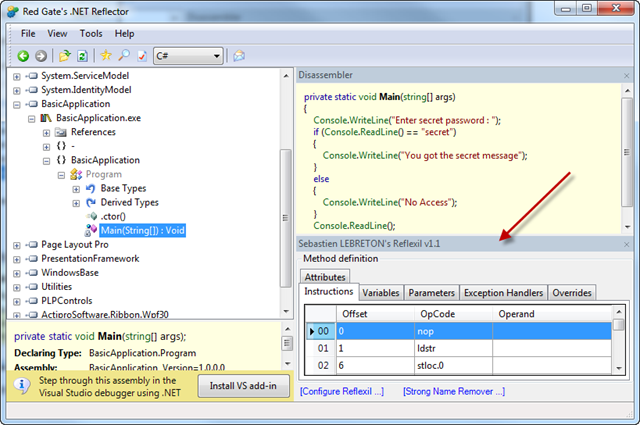Click the info icon in the yellow banner

[x=22, y=385]
